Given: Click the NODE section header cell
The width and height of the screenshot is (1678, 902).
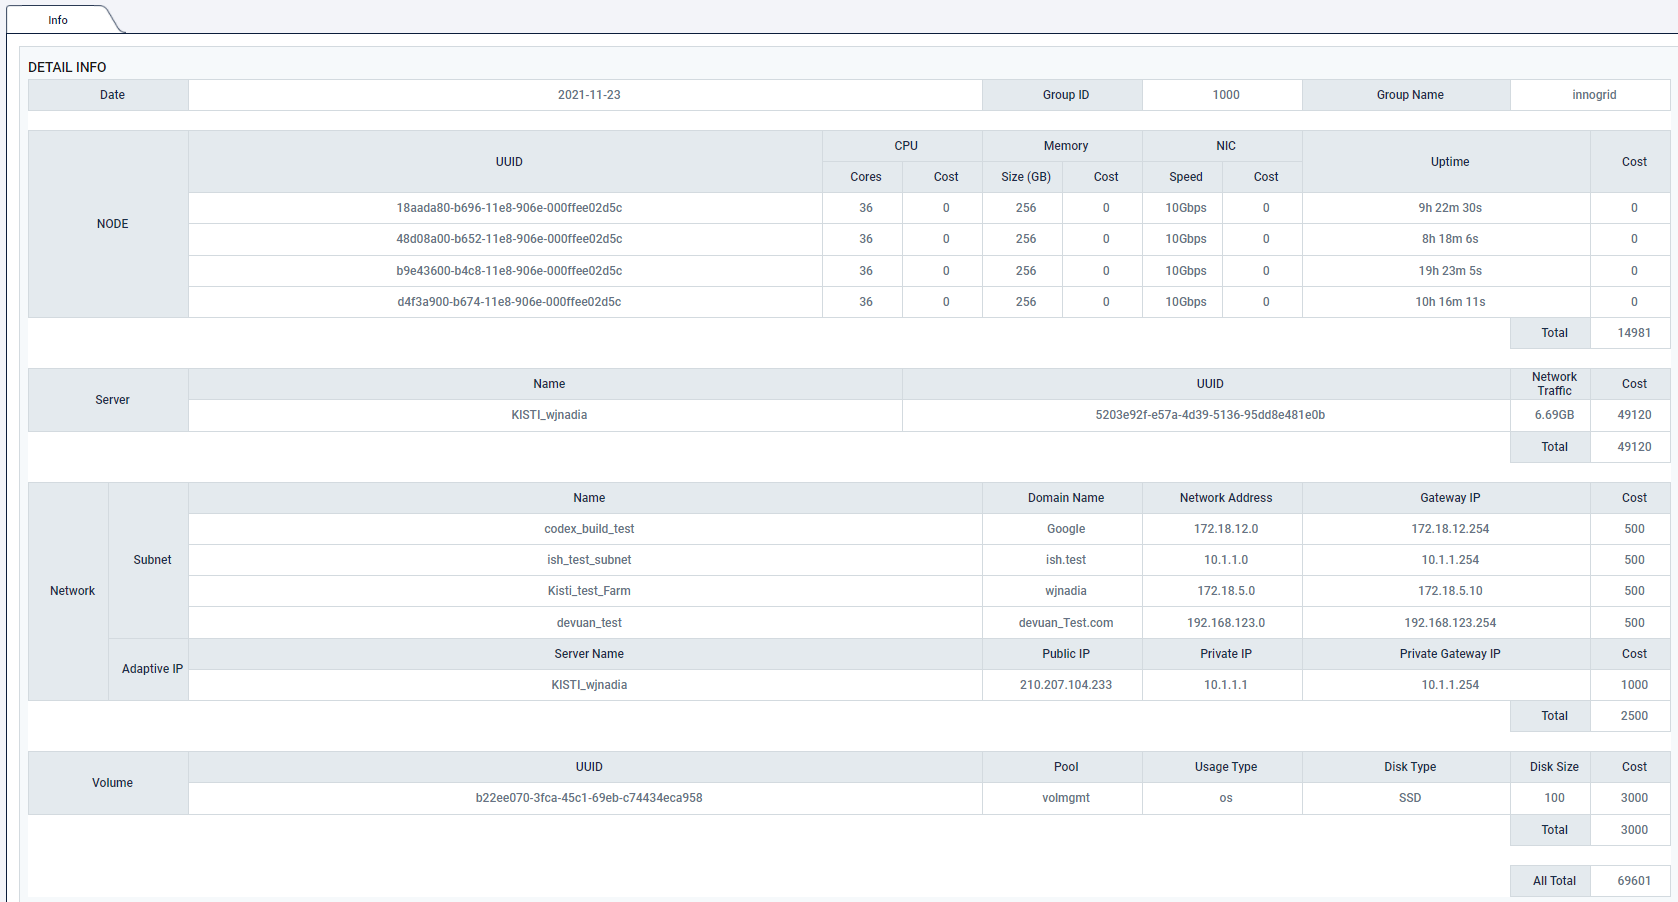Looking at the screenshot, I should (108, 224).
